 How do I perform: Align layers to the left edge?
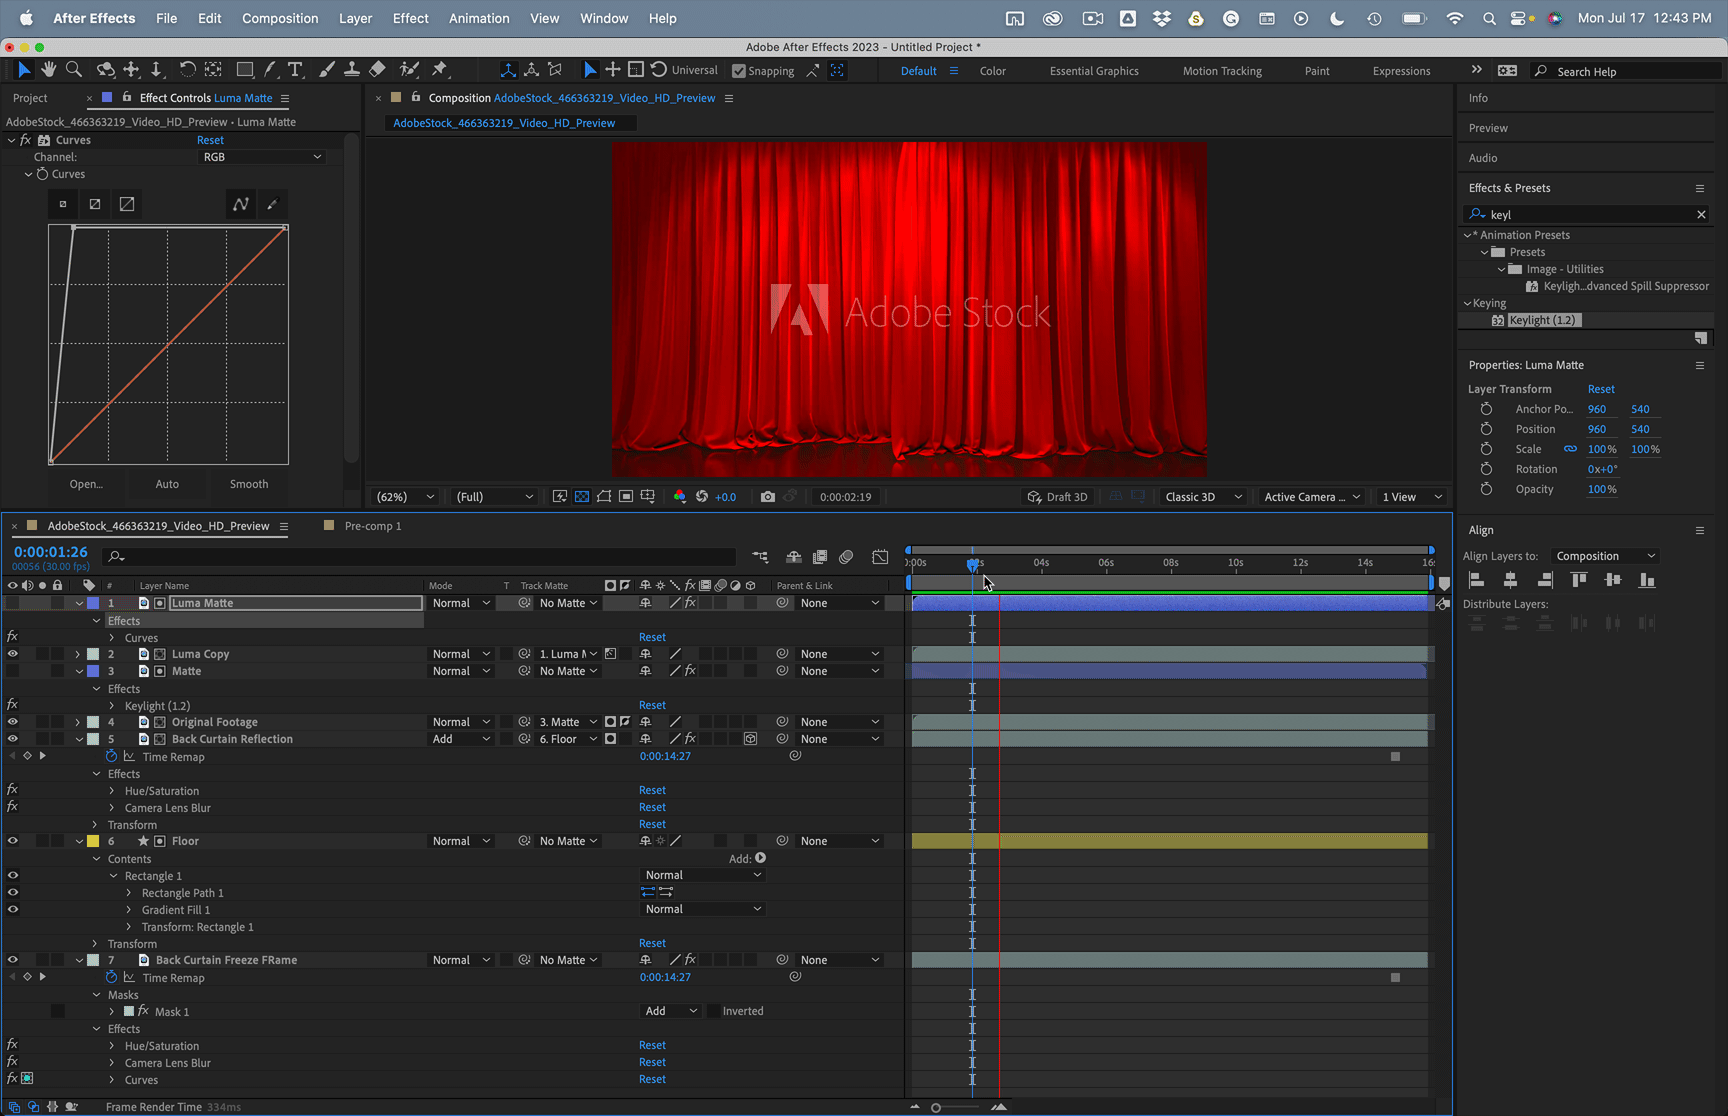[x=1477, y=580]
